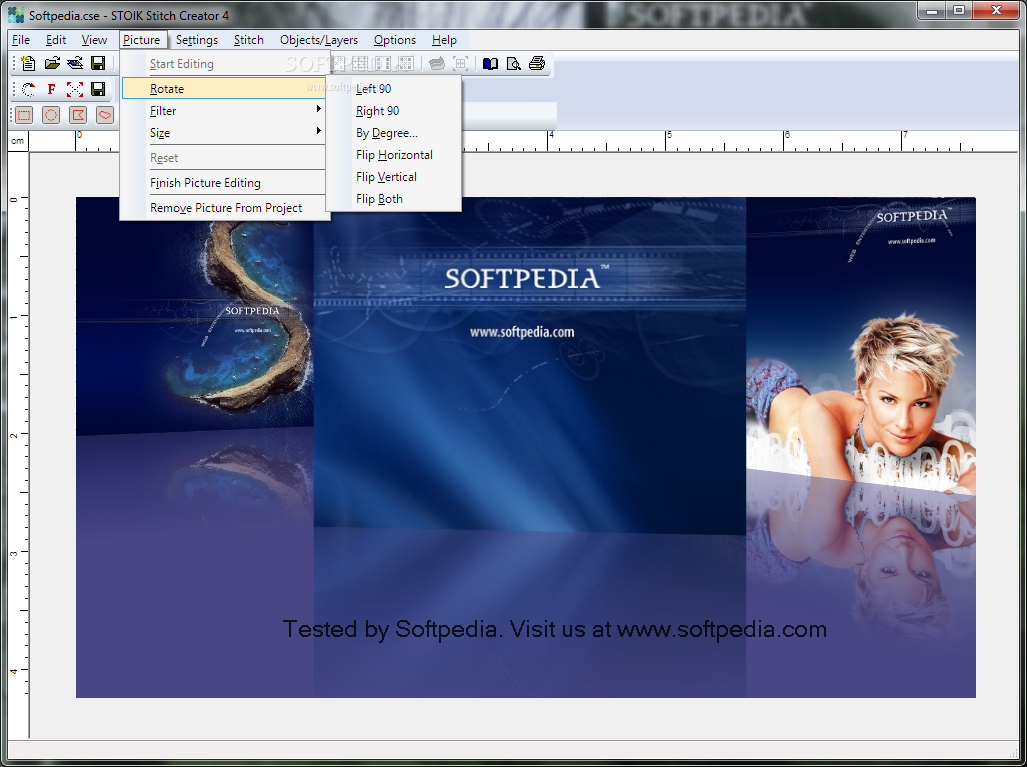Click the Print icon
The height and width of the screenshot is (767, 1027).
537,64
